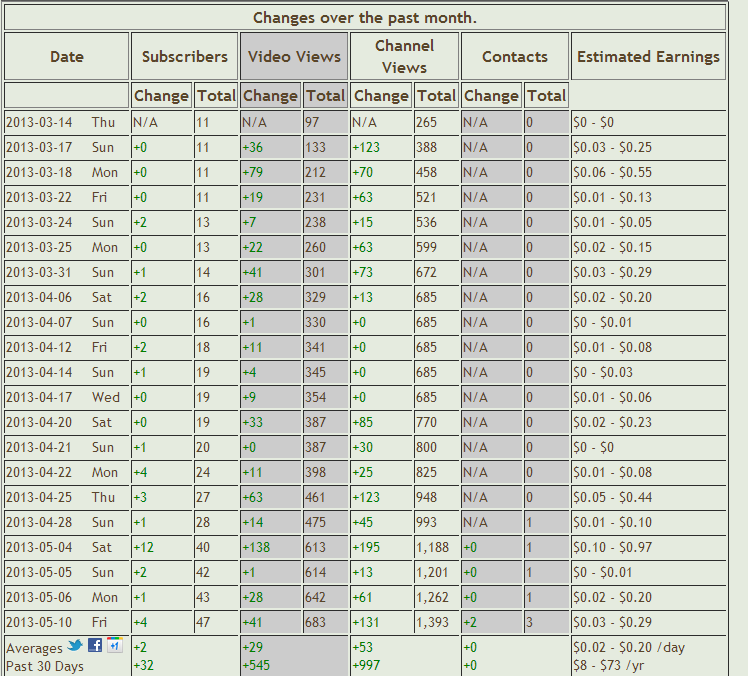
Task: Click yearly earnings $8 - $73 /yr
Action: 609,665
